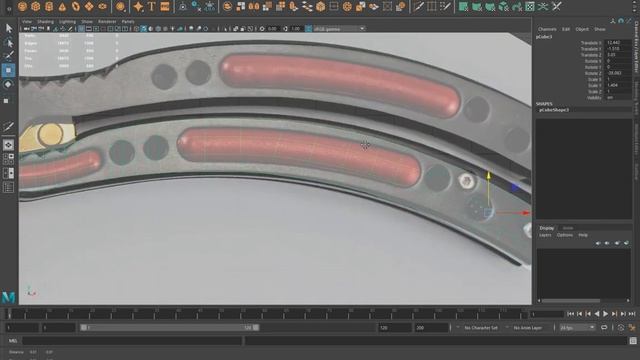
Task: Choose the Lasso select tool
Action: click(x=9, y=42)
